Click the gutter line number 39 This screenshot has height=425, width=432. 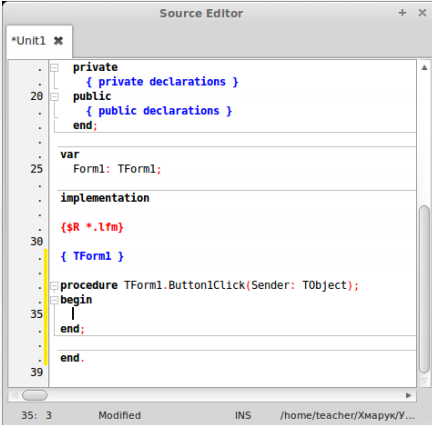[x=37, y=372]
